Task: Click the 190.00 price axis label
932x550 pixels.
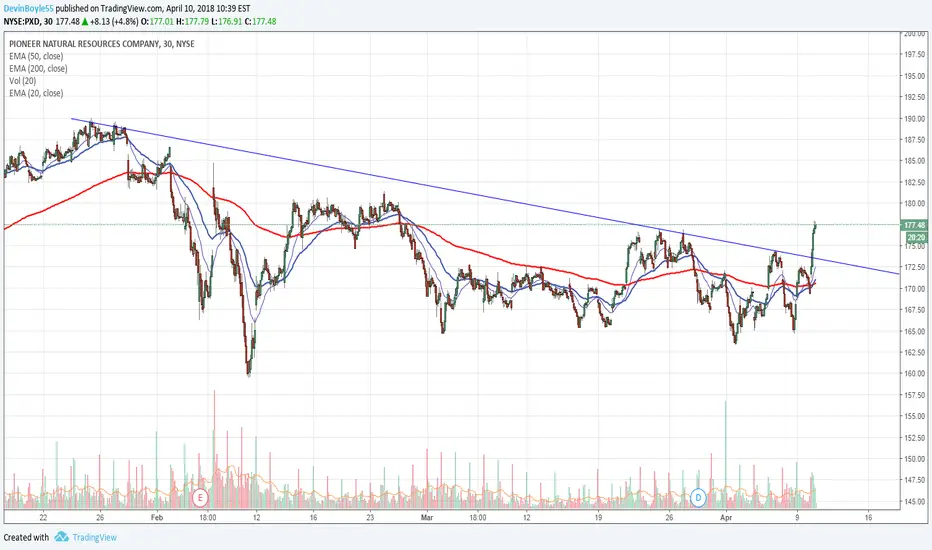Action: pos(915,118)
